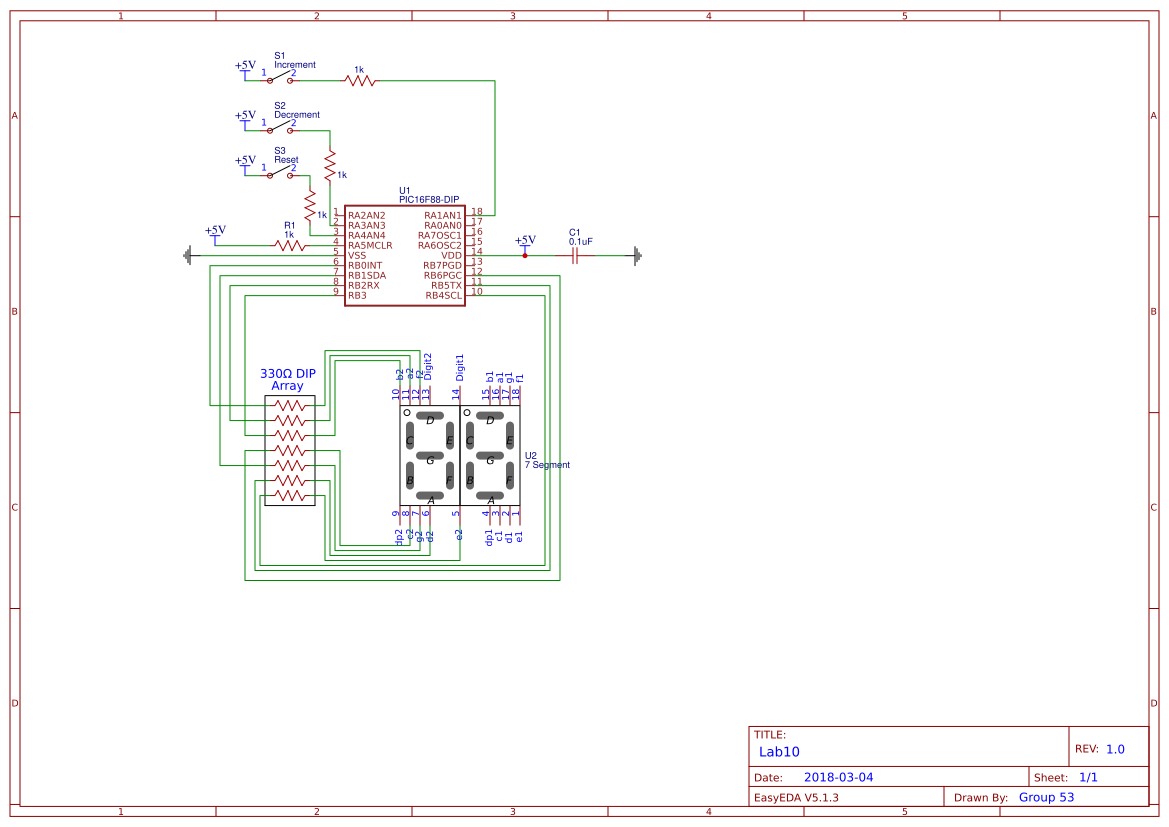Image resolution: width=1169 pixels, height=827 pixels.
Task: Click the 0.1uF capacitor C1 symbol
Action: click(573, 255)
